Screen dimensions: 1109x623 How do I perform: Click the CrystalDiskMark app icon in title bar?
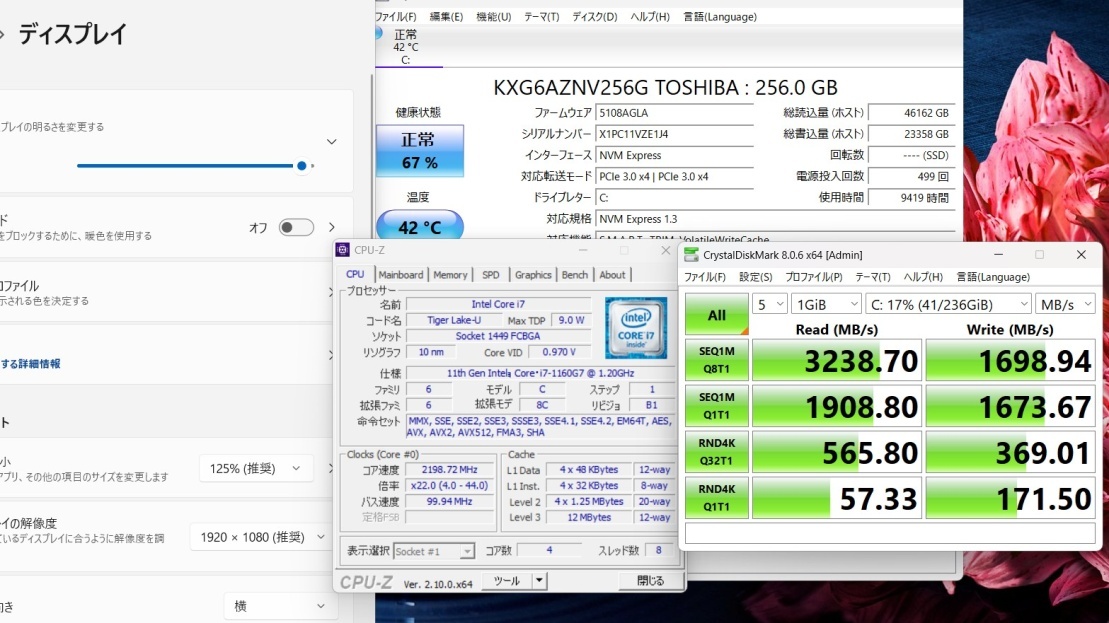691,255
